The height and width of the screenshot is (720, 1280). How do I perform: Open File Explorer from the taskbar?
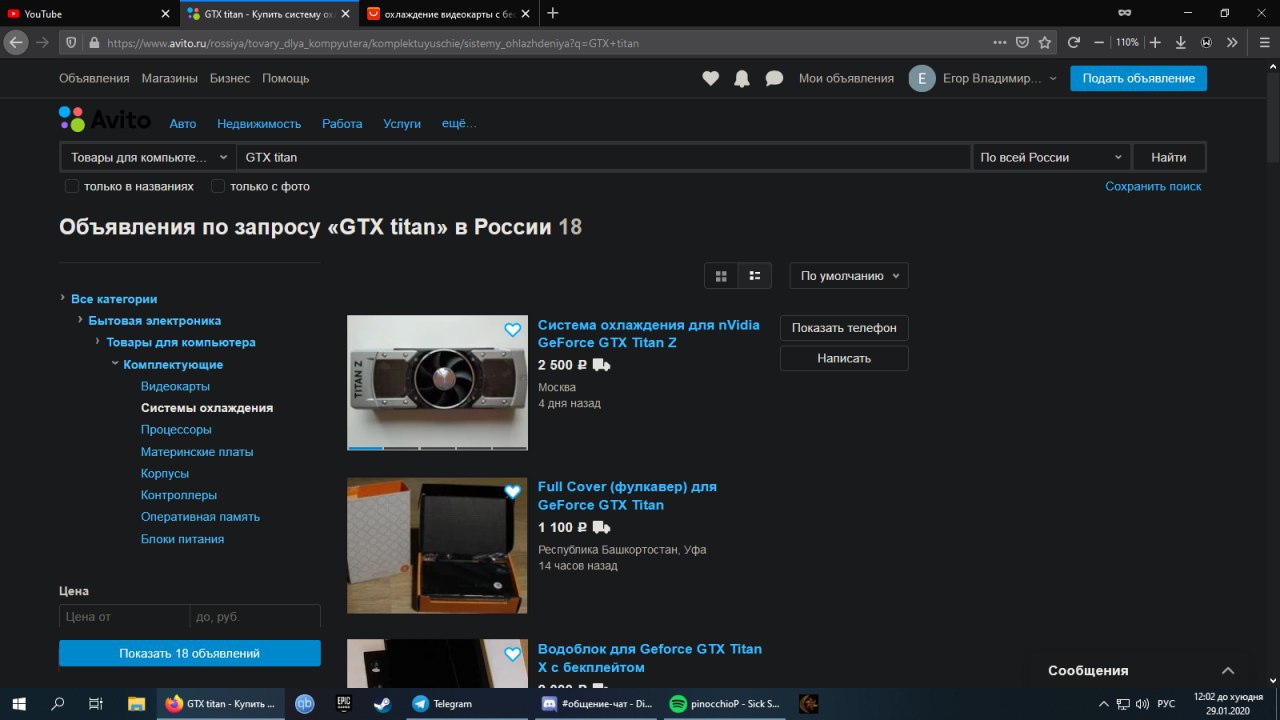[136, 704]
